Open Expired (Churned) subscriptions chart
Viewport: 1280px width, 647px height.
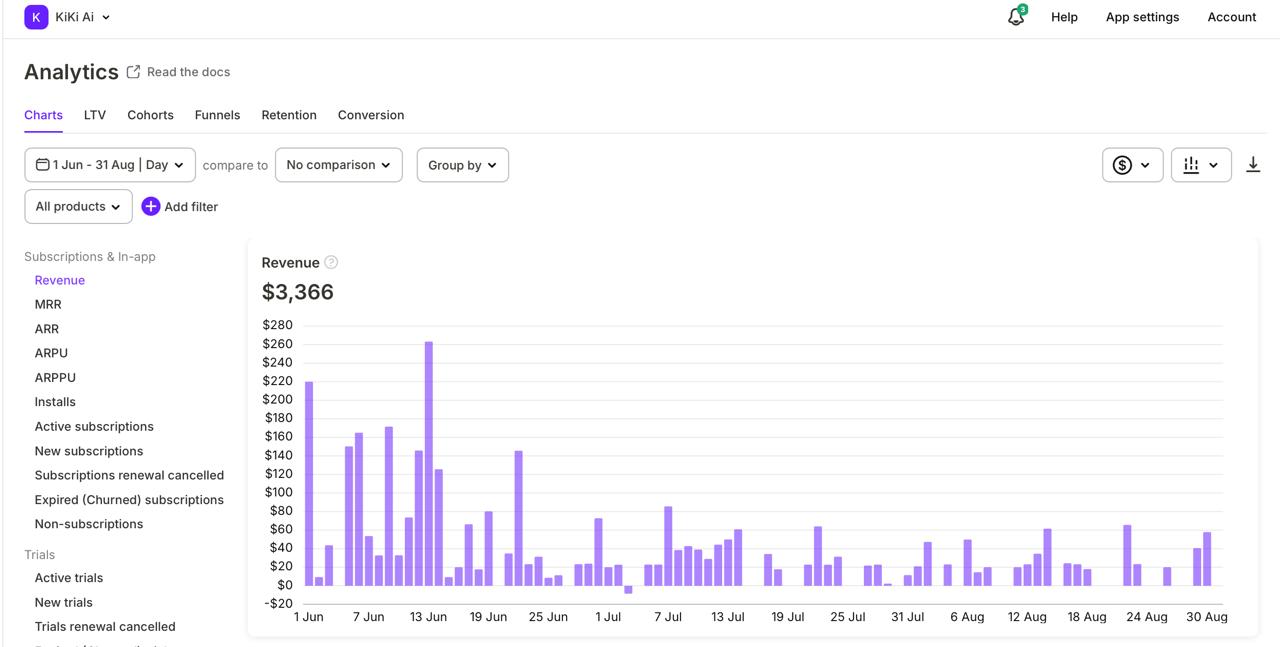(x=129, y=500)
